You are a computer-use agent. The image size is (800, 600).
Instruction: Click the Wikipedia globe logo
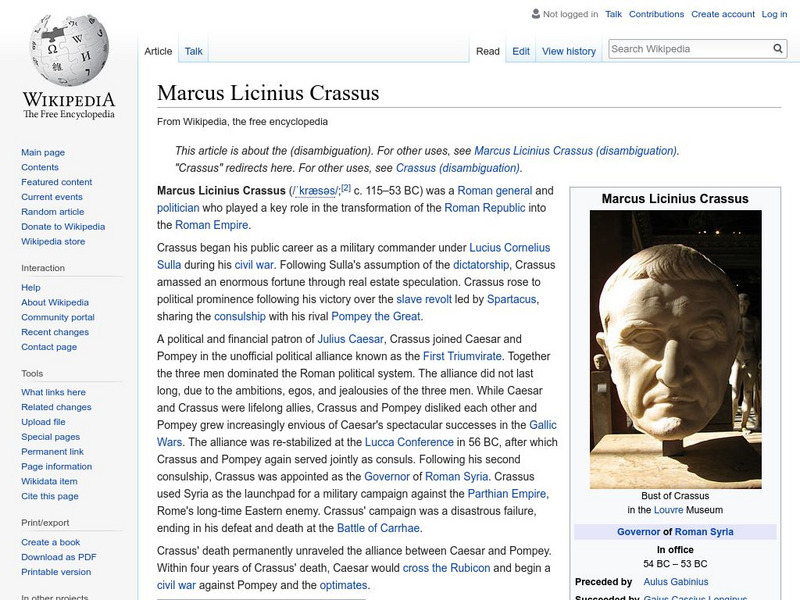pyautogui.click(x=69, y=50)
